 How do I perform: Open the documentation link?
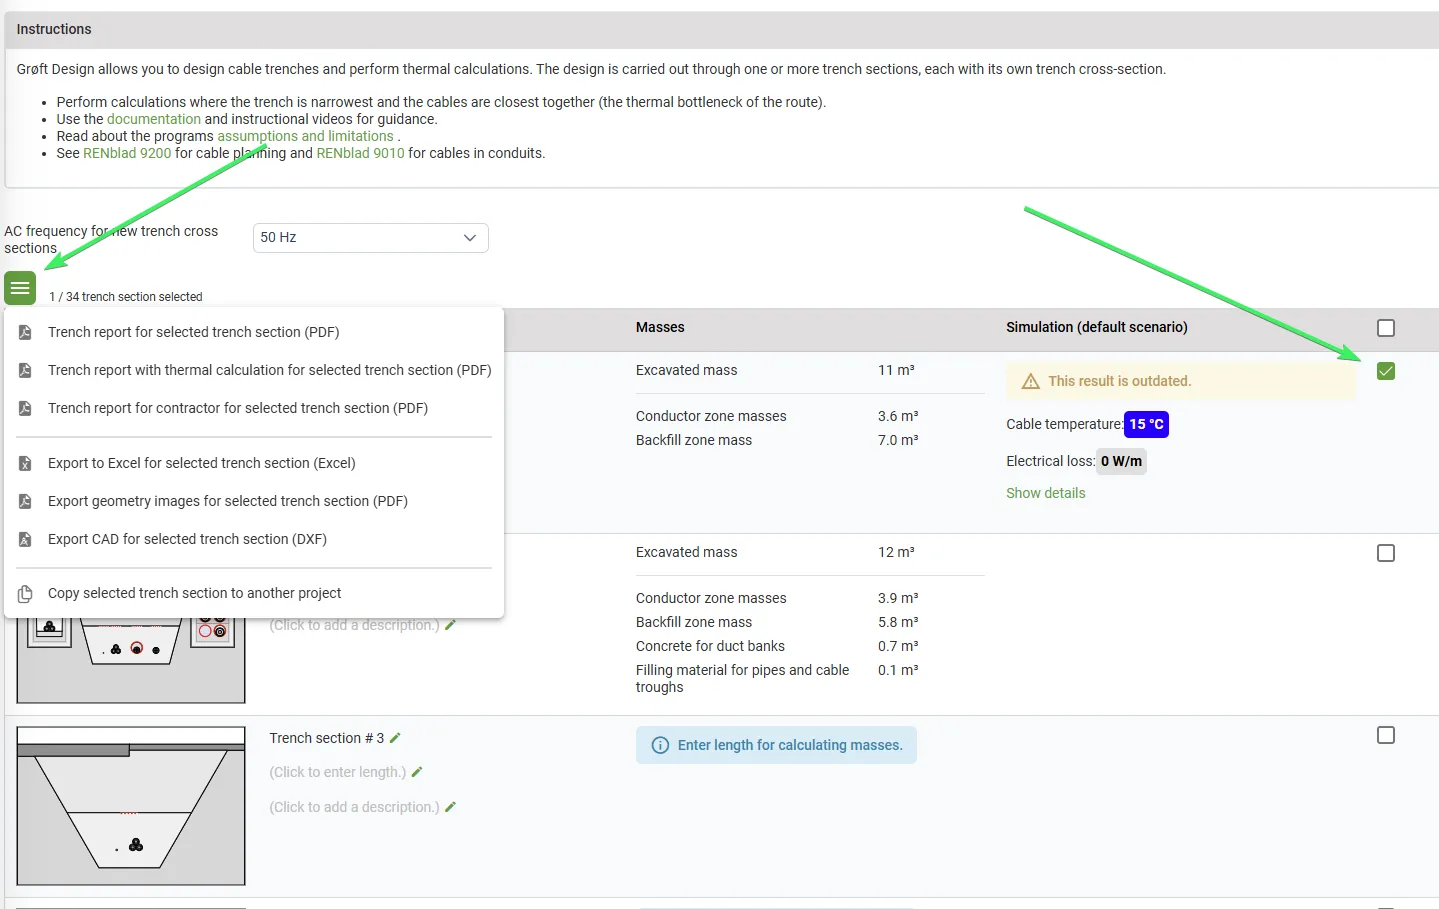pyautogui.click(x=153, y=119)
